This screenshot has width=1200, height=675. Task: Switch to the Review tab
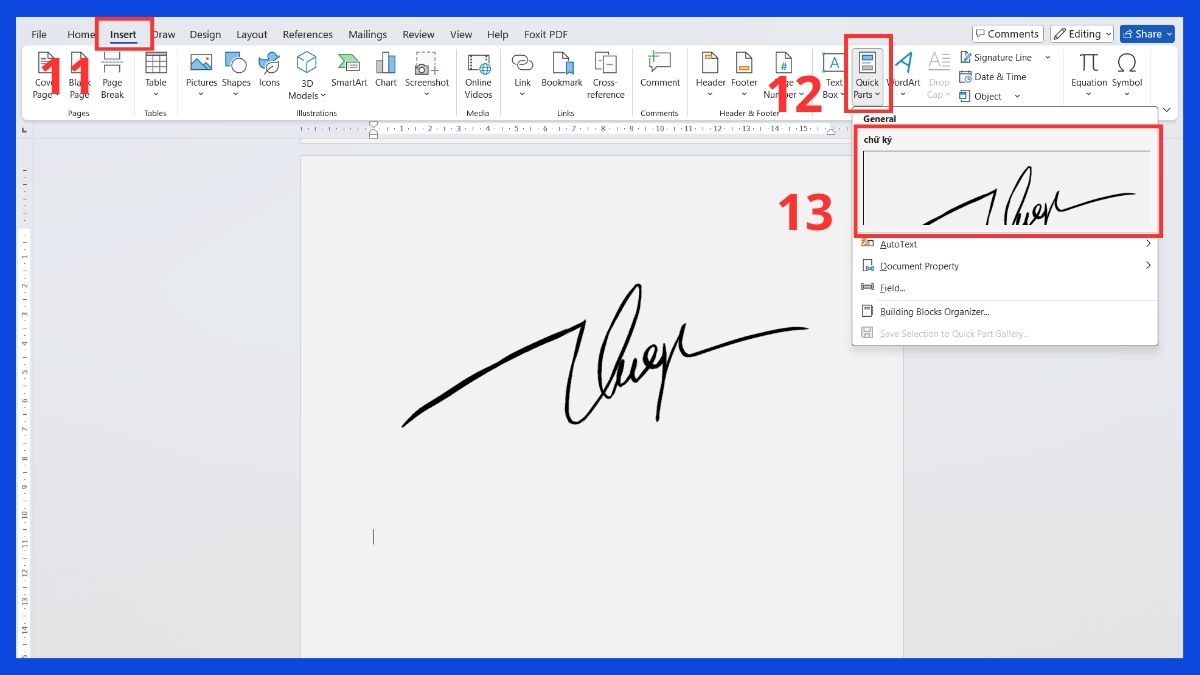click(419, 34)
